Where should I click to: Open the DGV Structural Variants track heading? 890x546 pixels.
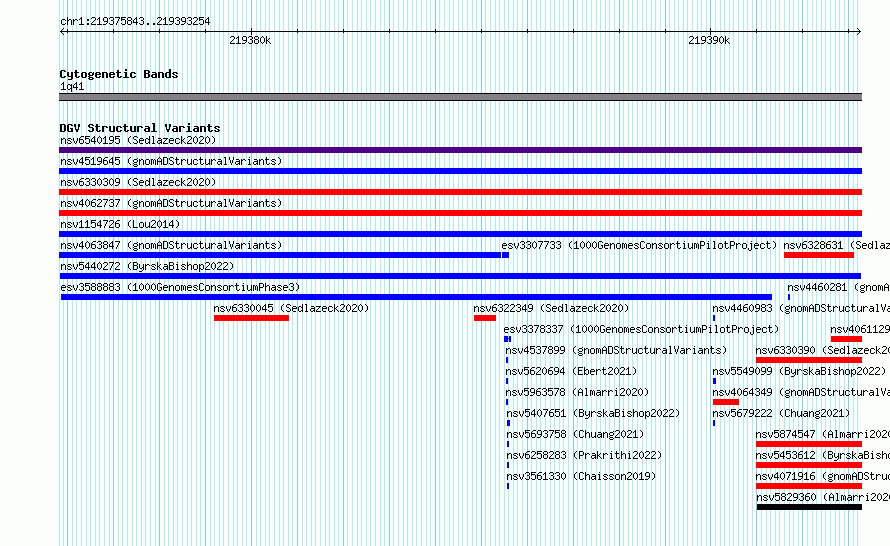pos(140,128)
